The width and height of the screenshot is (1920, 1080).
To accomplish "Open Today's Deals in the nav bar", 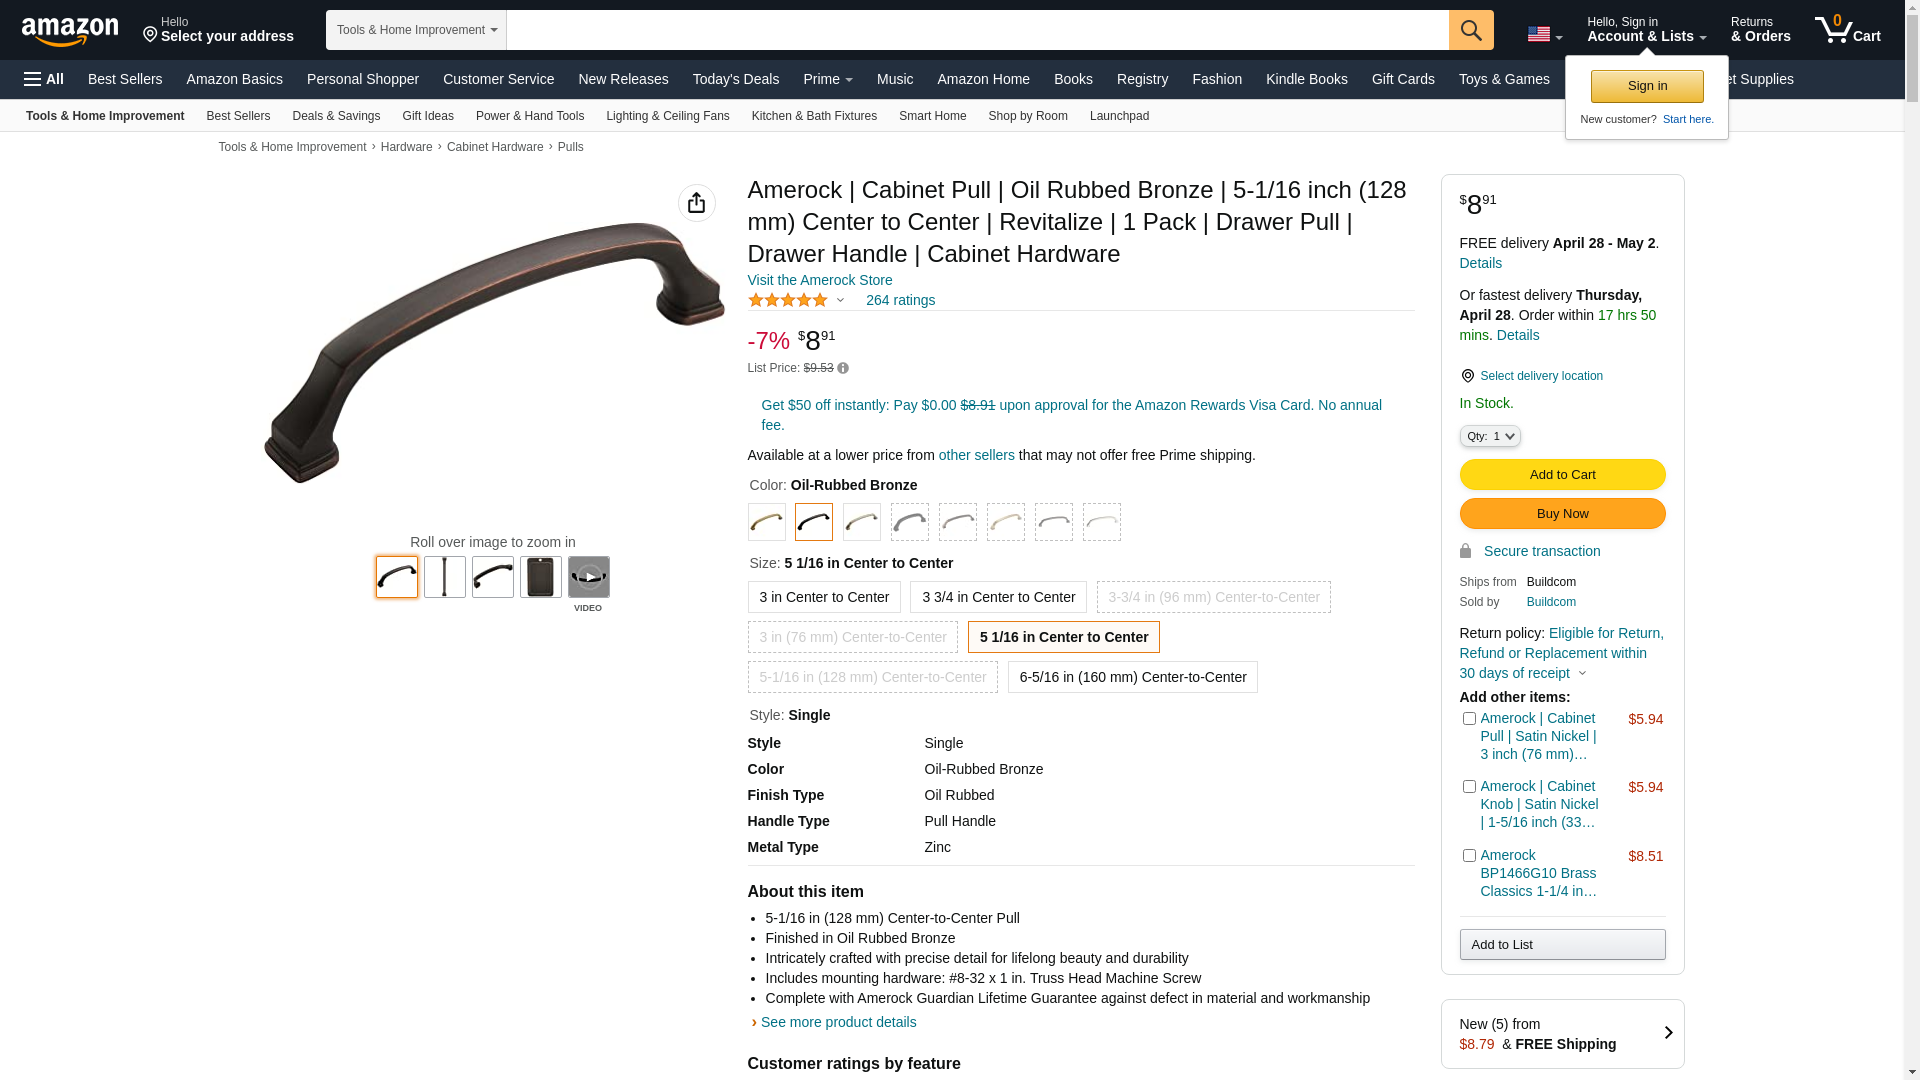I will coord(736,79).
